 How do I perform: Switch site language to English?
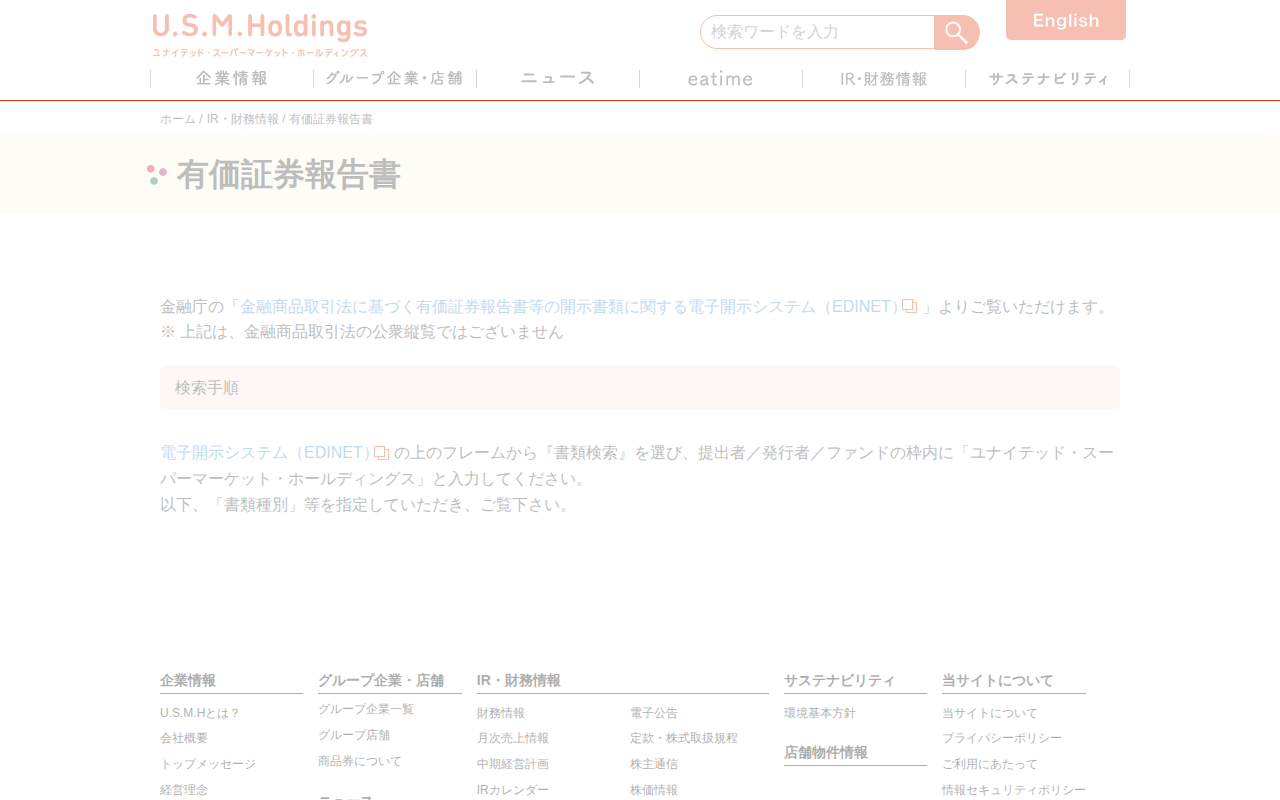tap(1066, 20)
